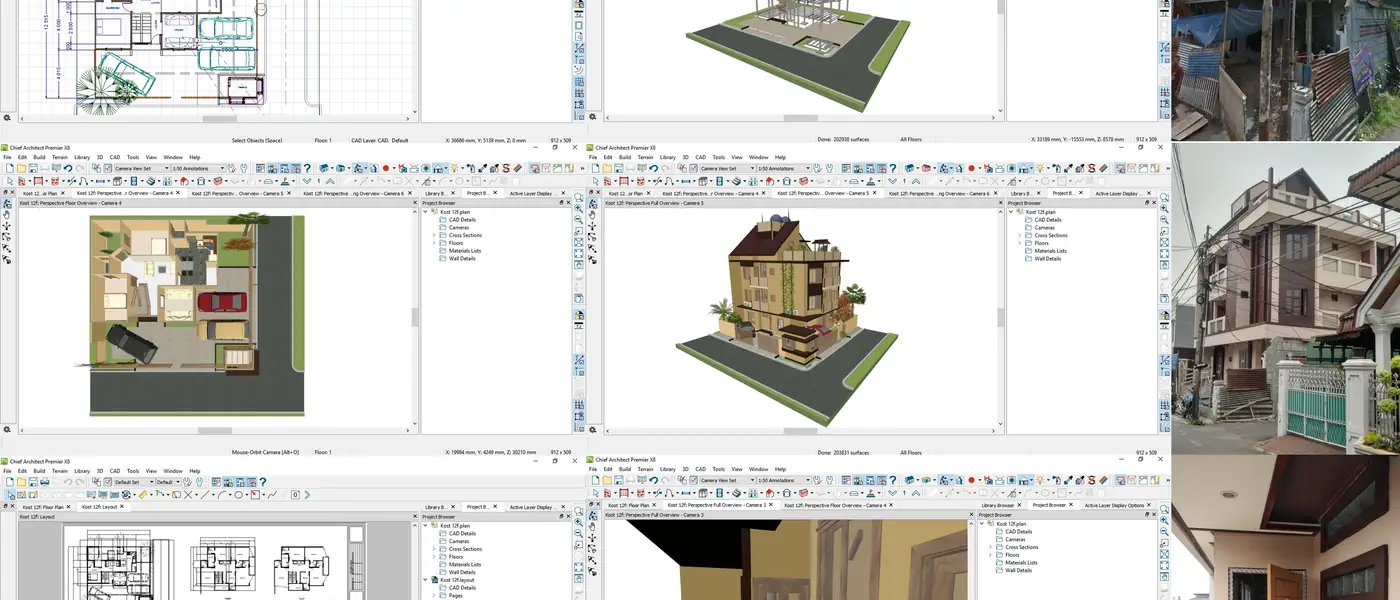Click 'Done: 203831 surfaces' status text

(843, 452)
